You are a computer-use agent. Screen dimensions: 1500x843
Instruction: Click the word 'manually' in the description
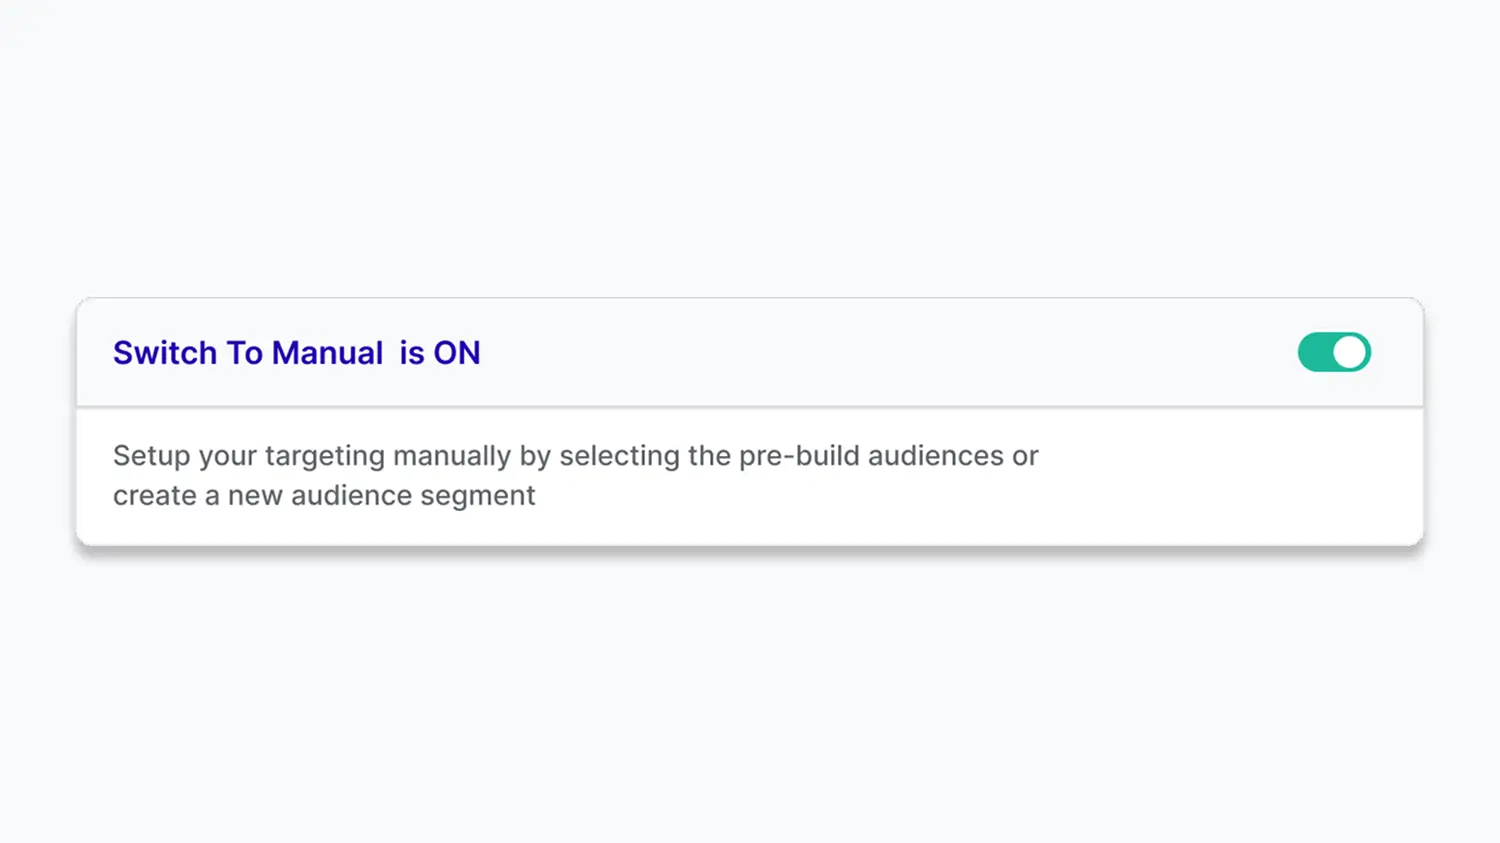[x=452, y=456]
